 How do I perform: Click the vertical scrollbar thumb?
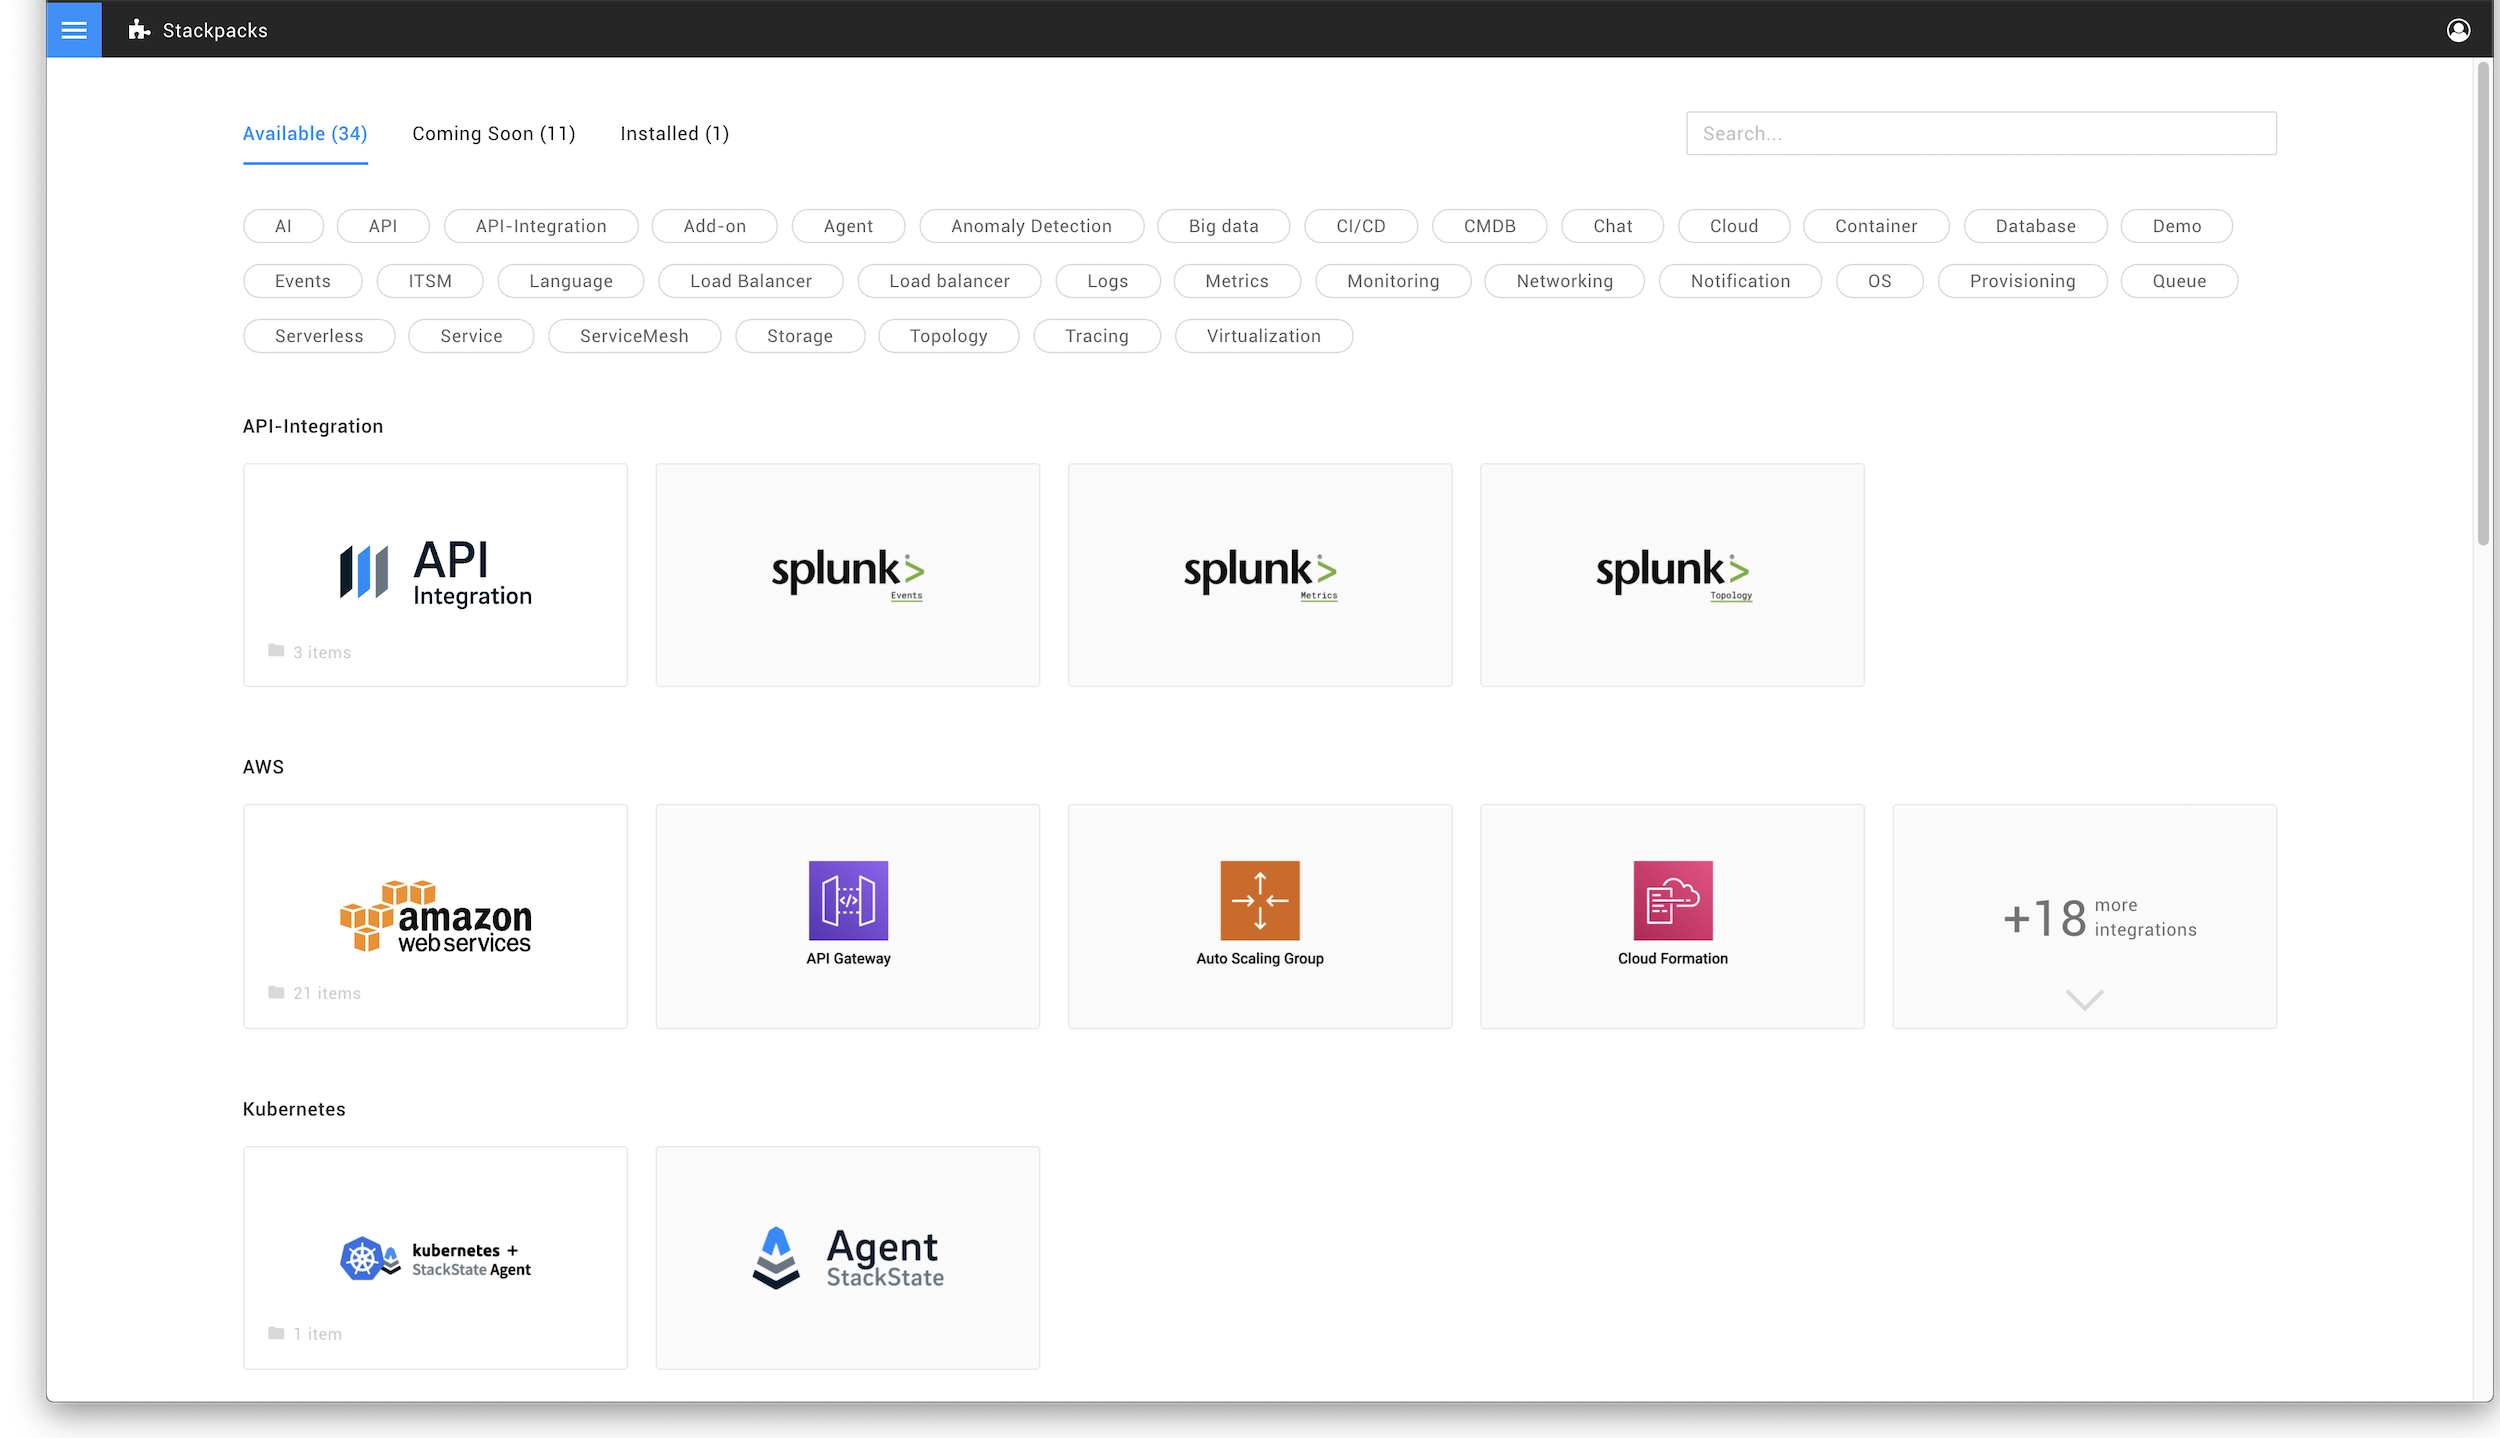pyautogui.click(x=2482, y=304)
